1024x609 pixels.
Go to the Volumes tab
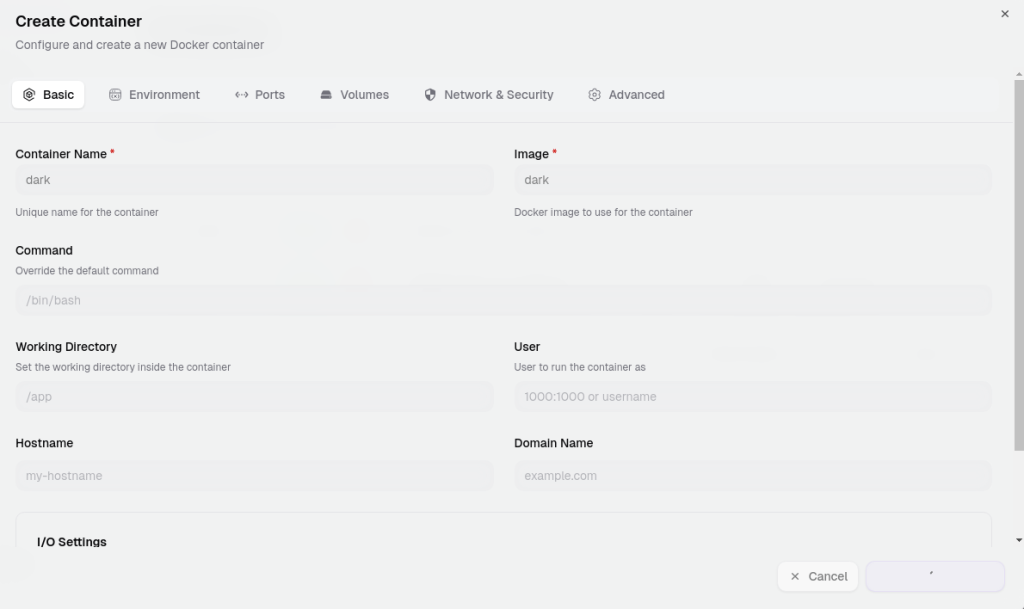355,95
